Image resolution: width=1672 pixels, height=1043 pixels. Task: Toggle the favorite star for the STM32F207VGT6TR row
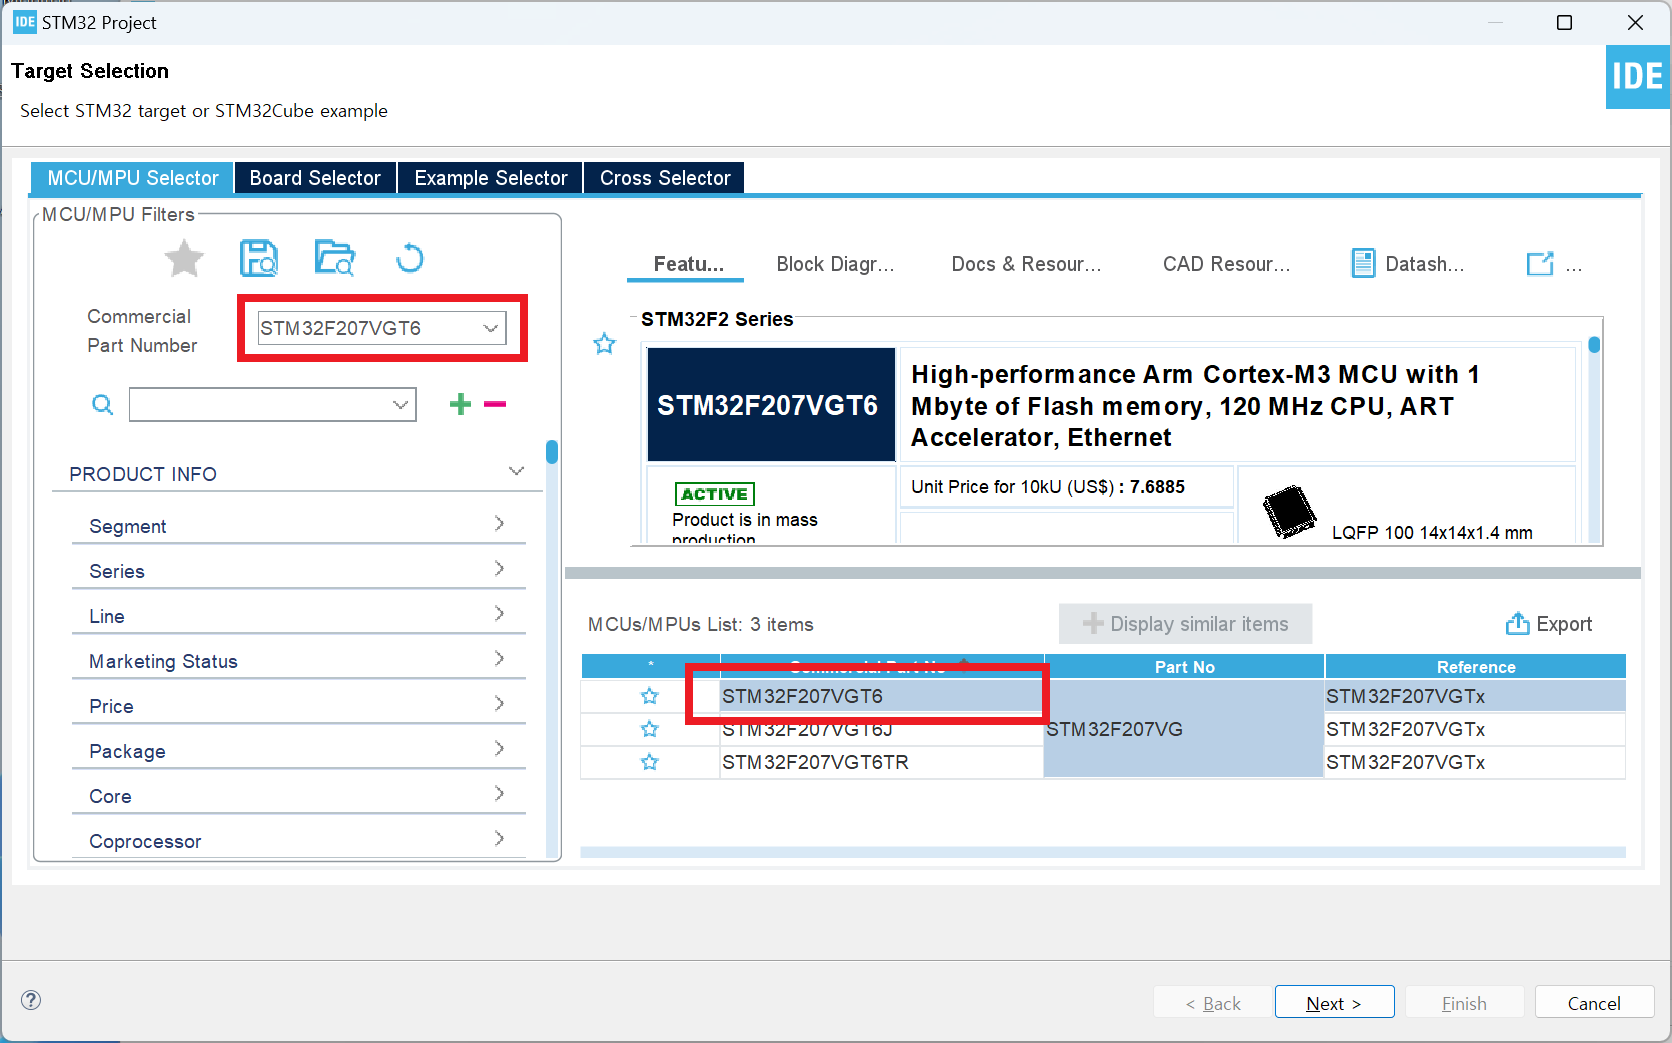tap(650, 762)
